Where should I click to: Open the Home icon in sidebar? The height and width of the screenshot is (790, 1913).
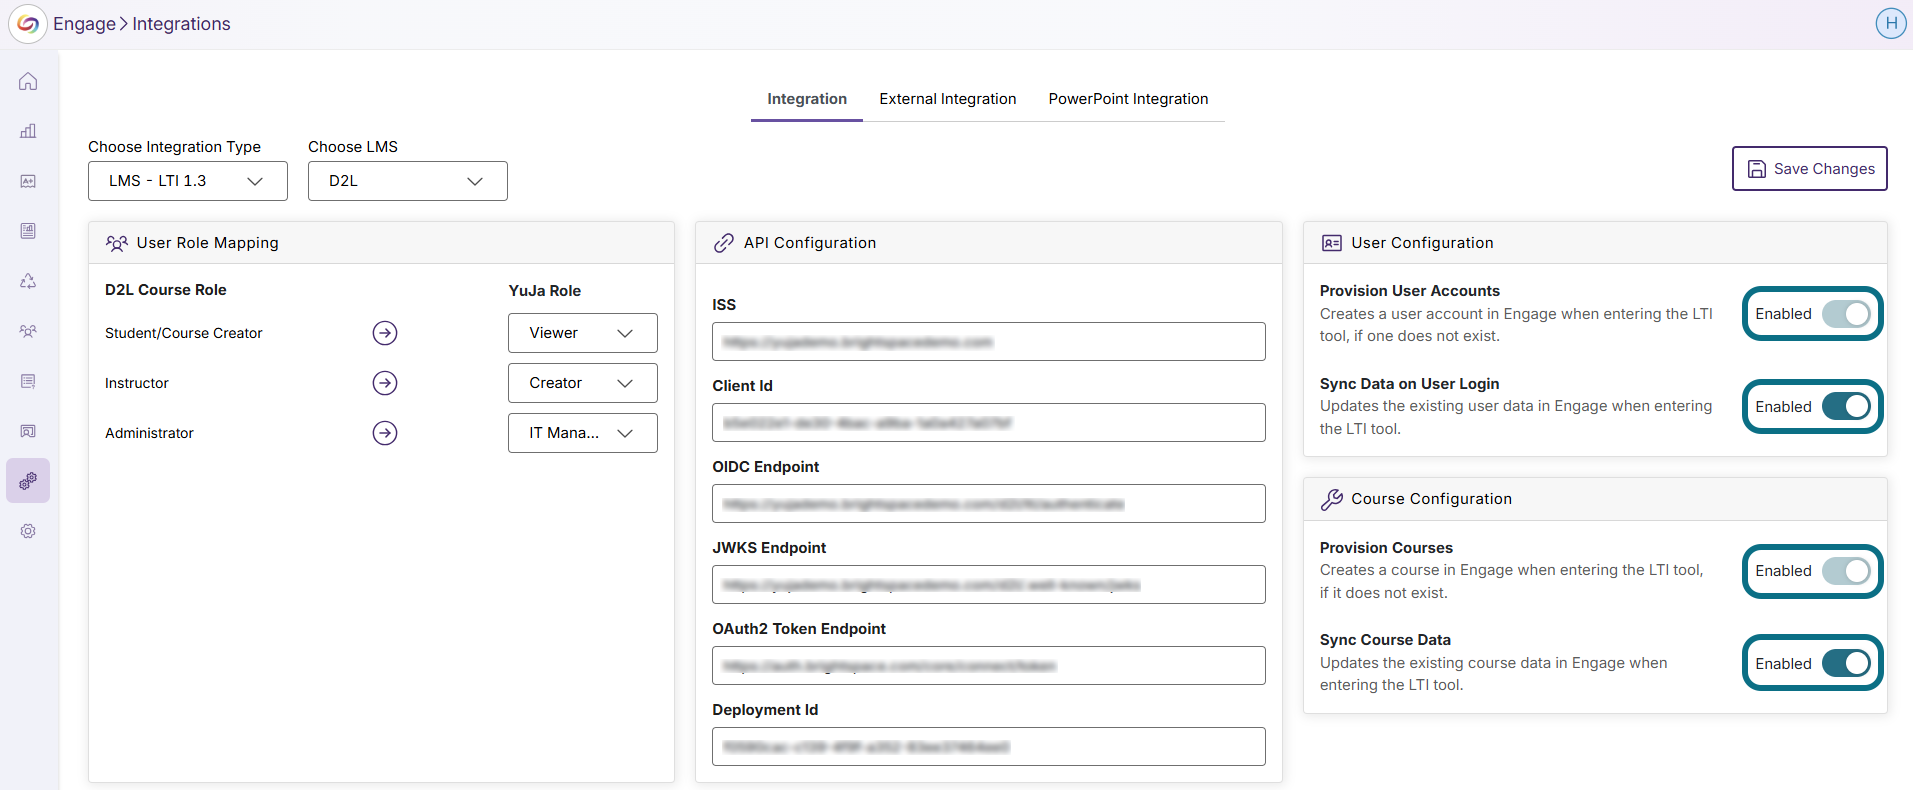pyautogui.click(x=28, y=81)
